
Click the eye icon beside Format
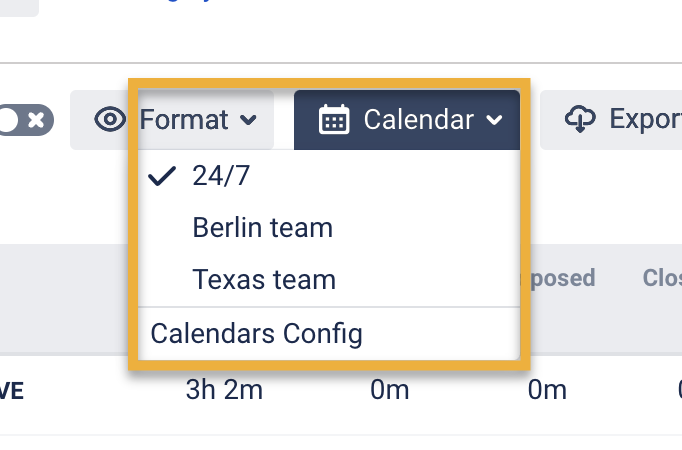(x=110, y=121)
